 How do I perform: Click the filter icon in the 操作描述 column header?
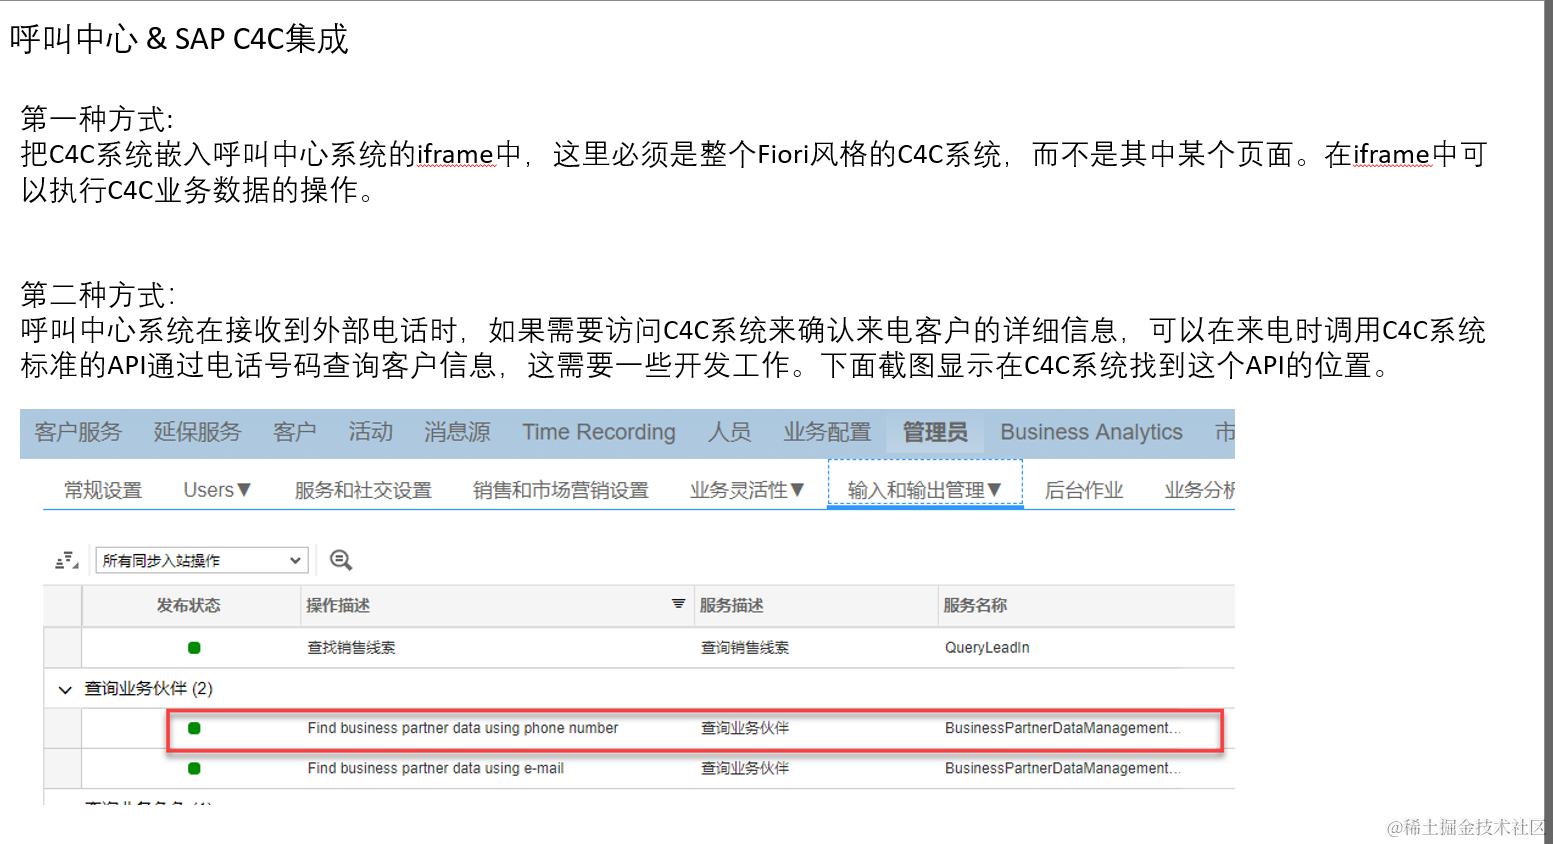click(678, 604)
